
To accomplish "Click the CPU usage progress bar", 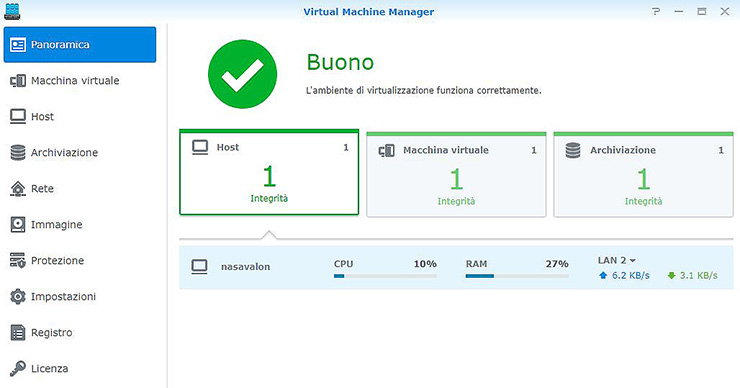I will (x=385, y=276).
